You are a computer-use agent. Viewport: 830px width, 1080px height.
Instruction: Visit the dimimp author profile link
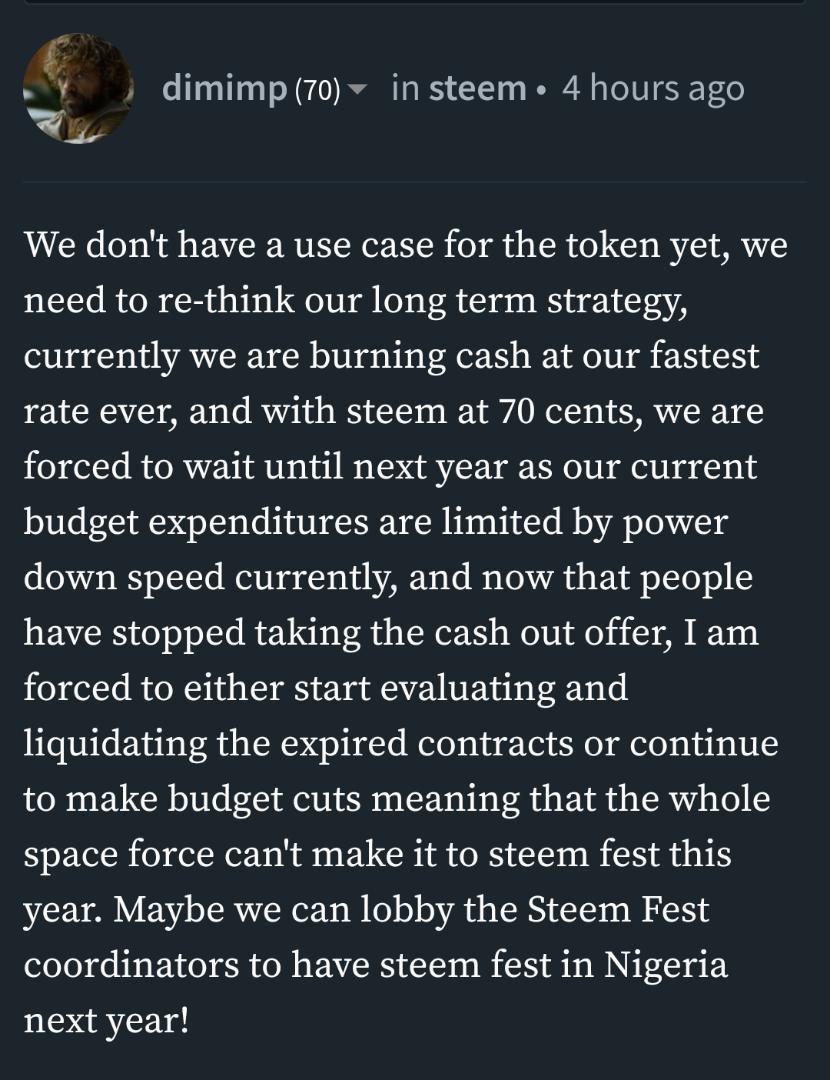coord(225,89)
